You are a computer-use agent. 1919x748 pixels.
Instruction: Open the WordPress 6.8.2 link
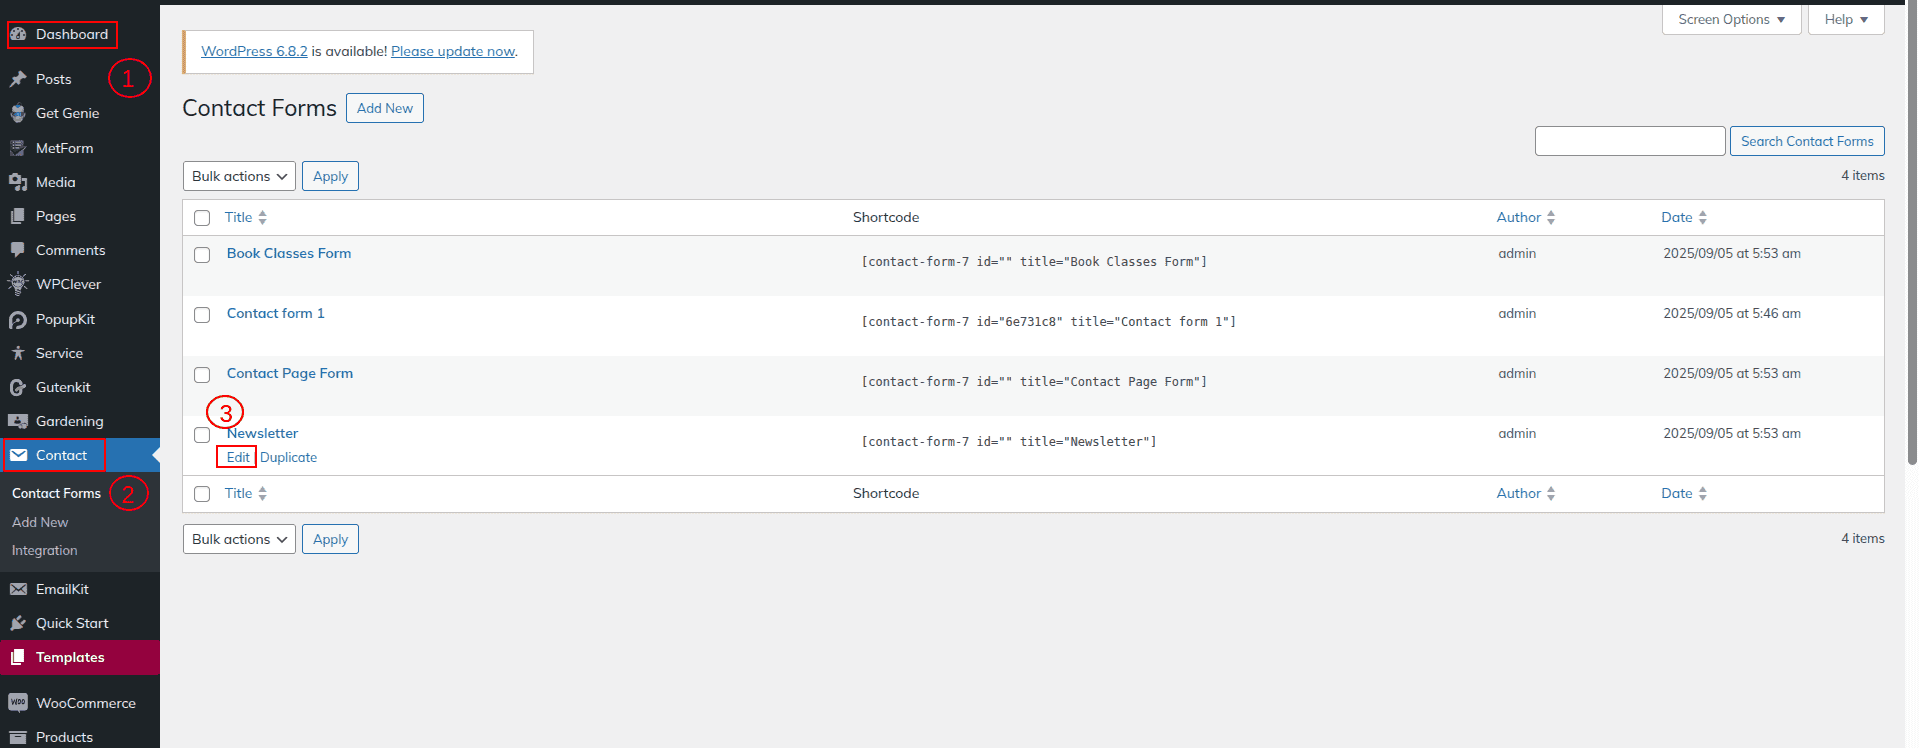point(254,51)
